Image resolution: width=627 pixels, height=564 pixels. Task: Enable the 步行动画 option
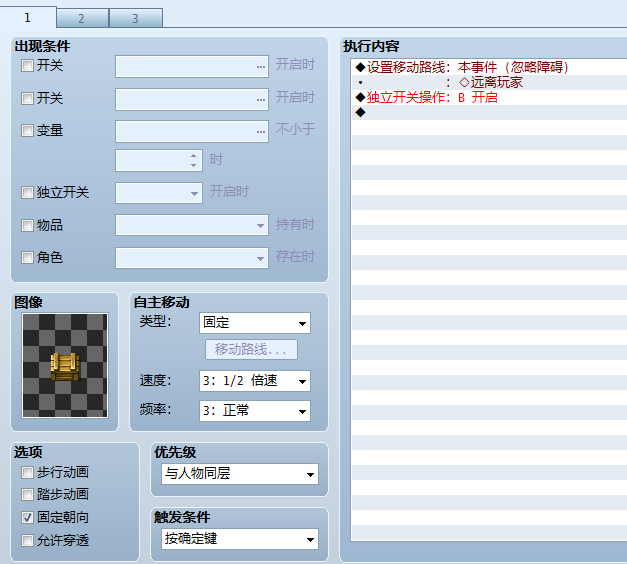coord(27,472)
